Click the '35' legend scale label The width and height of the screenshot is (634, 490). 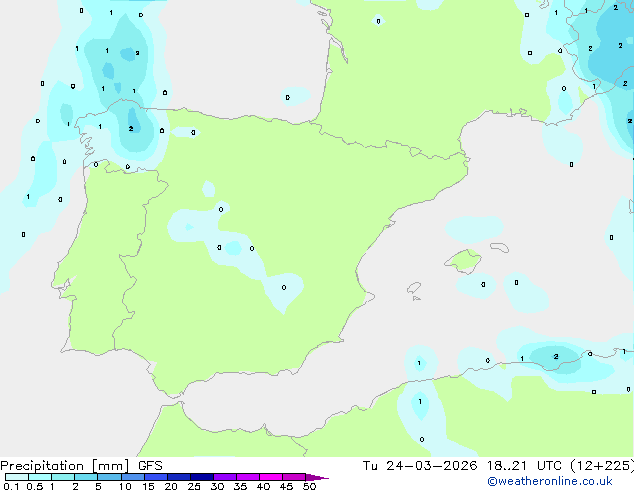coord(240,486)
